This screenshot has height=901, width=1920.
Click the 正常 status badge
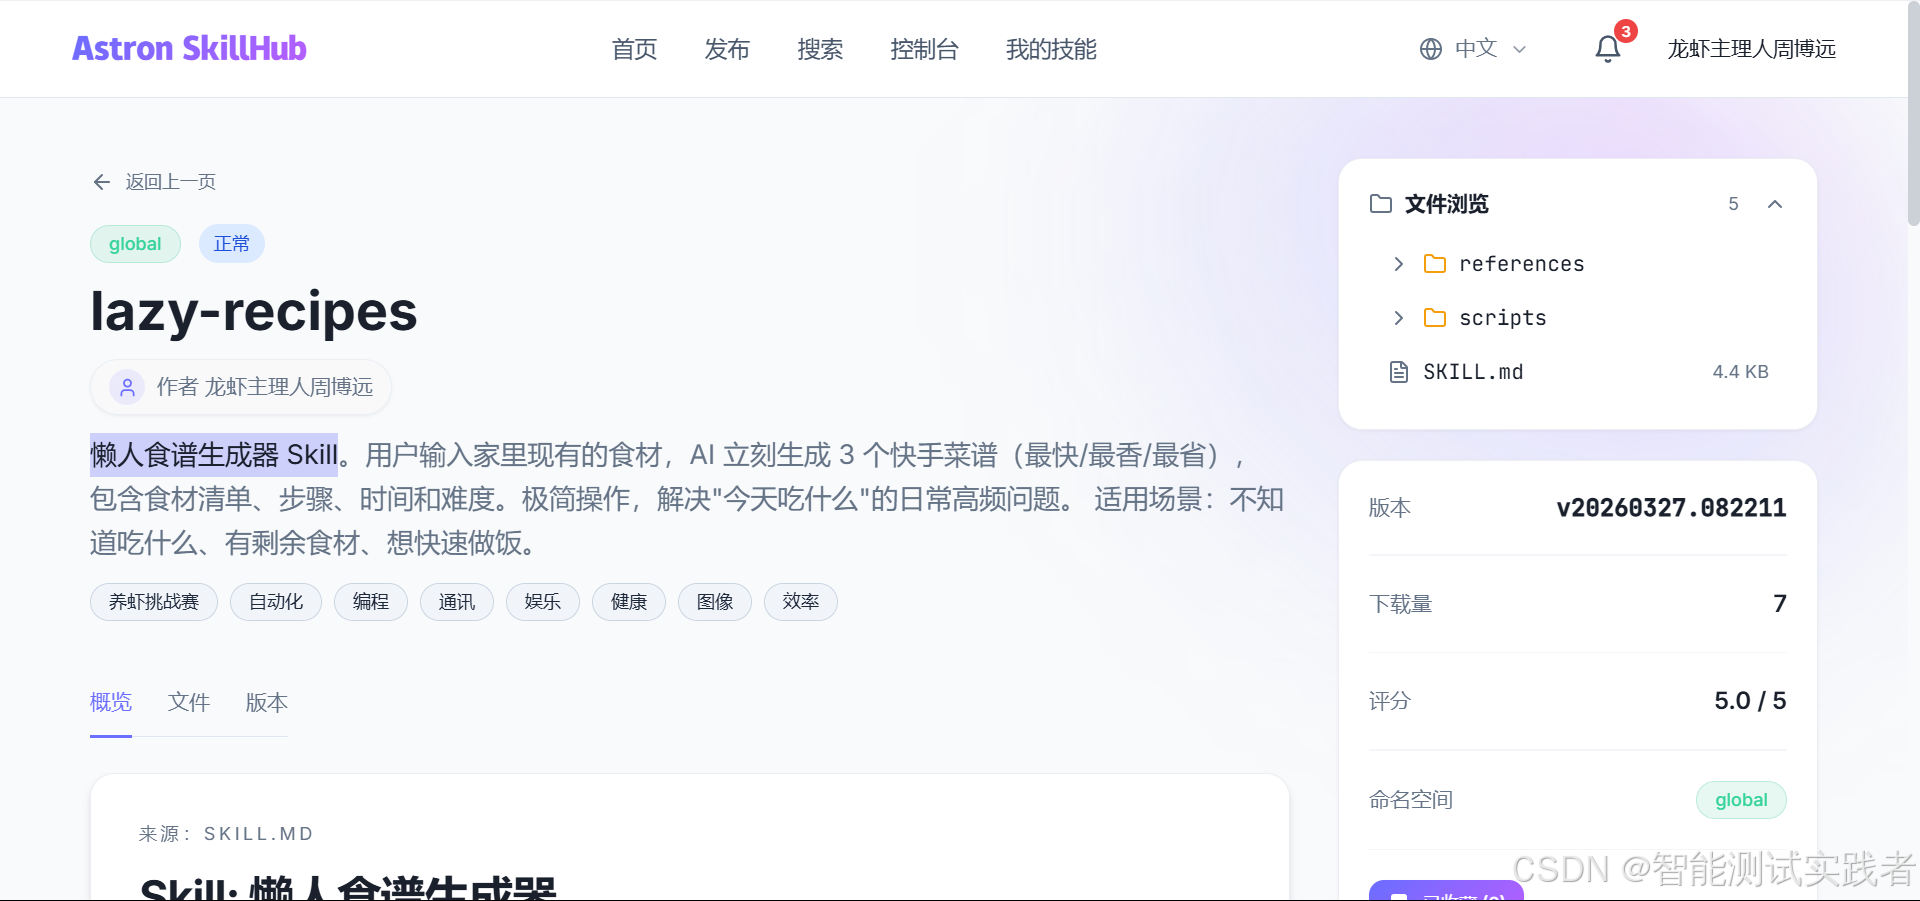(x=232, y=244)
